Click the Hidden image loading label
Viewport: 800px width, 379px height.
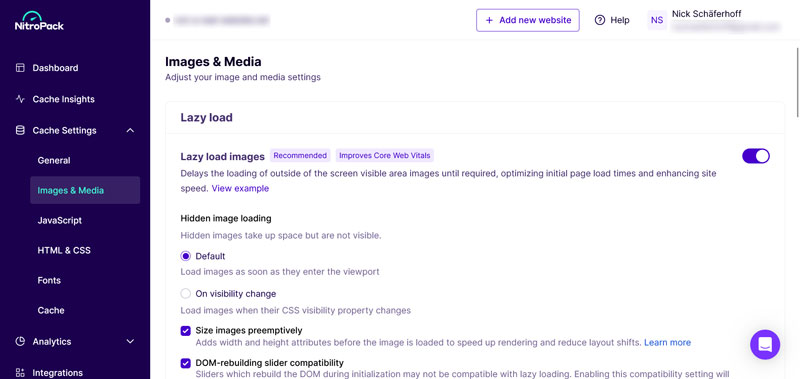(226, 218)
